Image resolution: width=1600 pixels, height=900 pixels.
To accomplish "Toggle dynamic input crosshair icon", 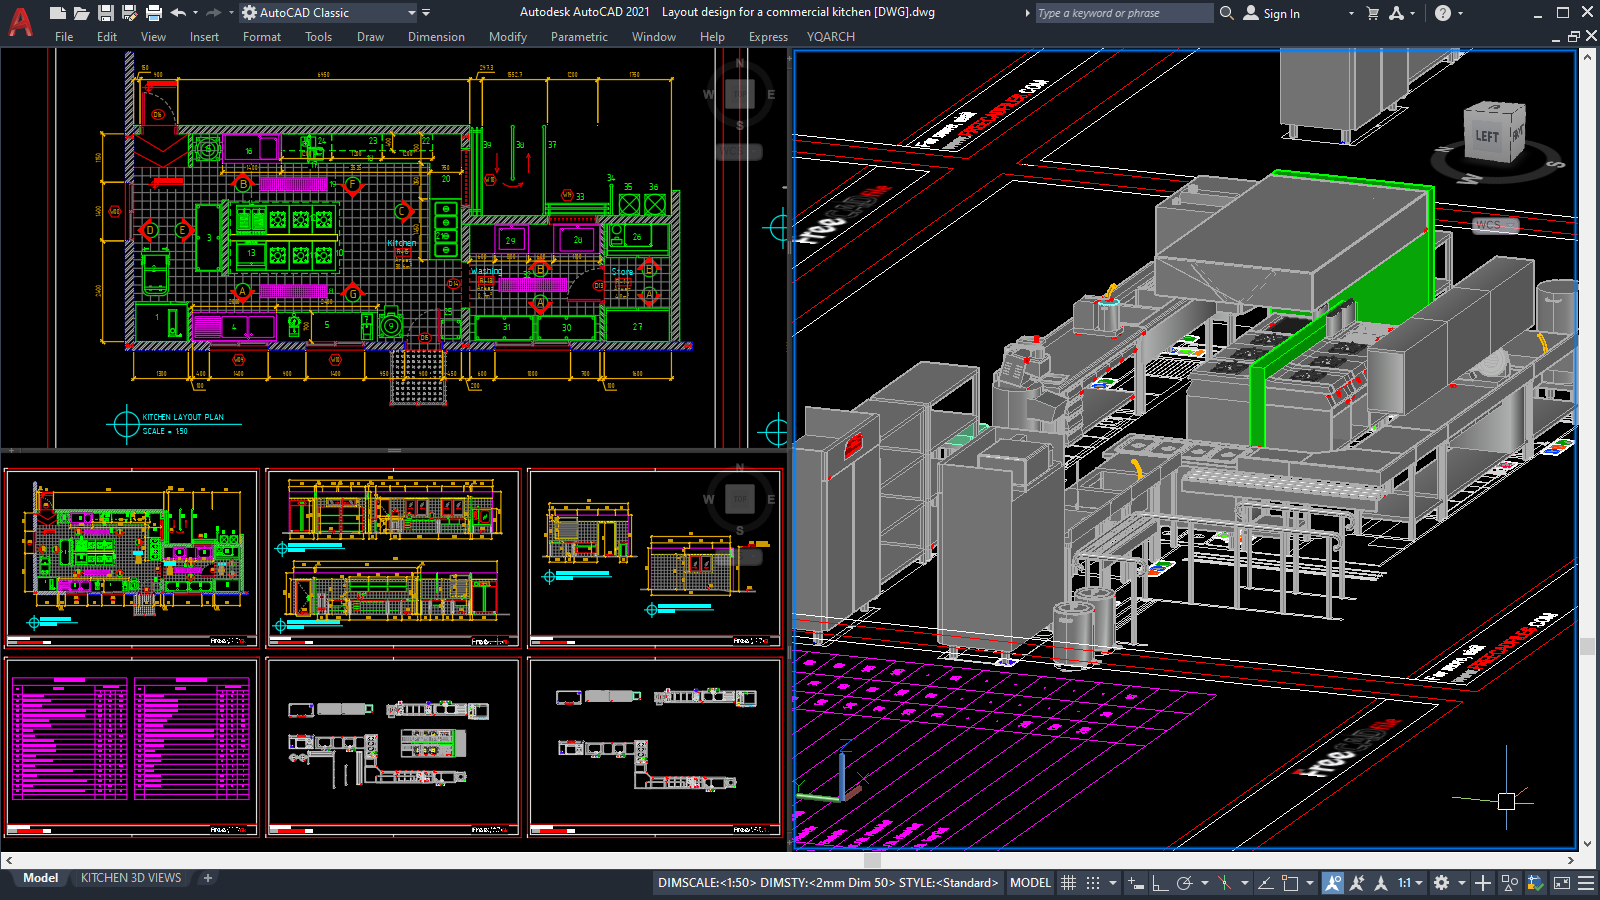I will [1134, 882].
